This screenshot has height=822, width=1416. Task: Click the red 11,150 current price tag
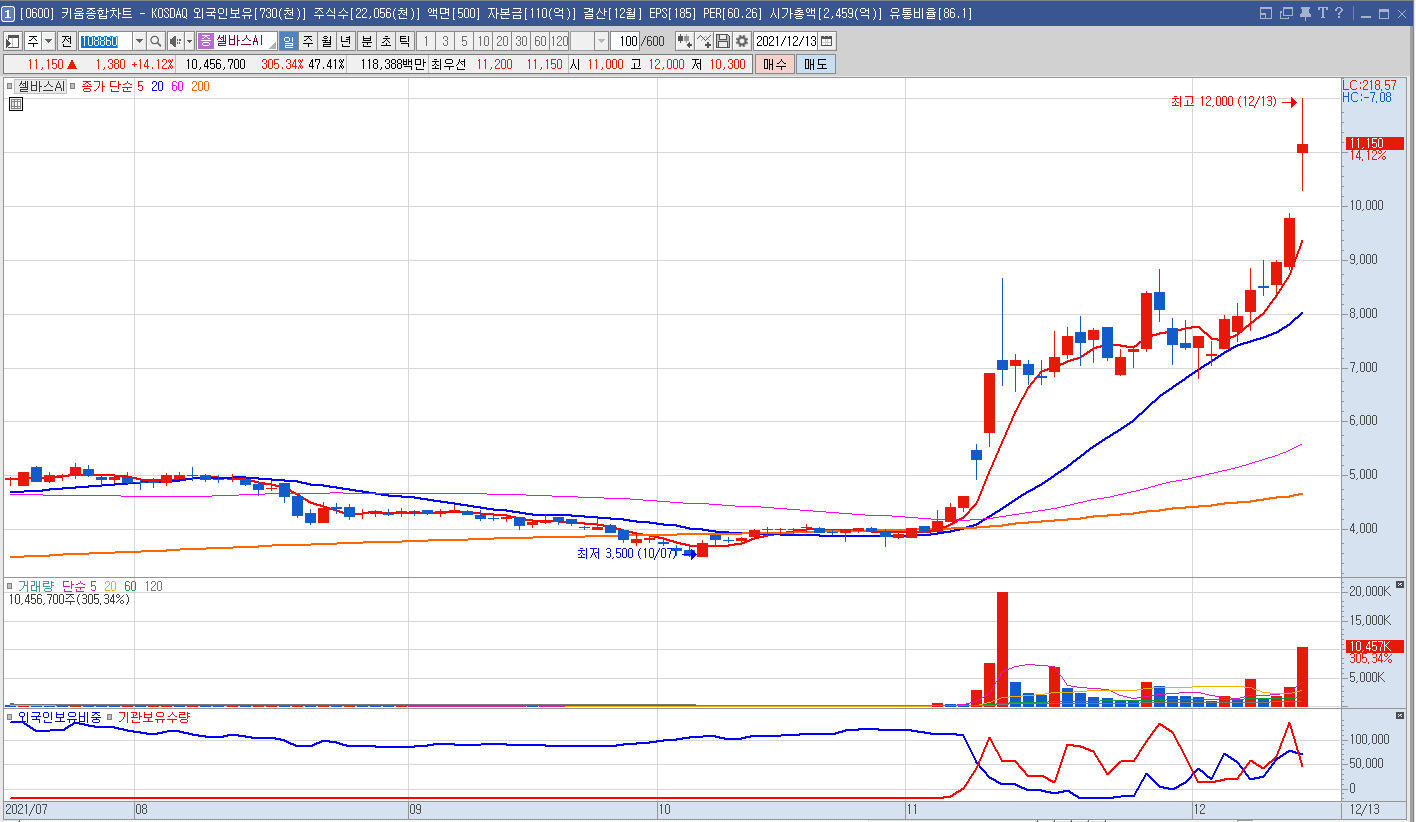click(1375, 143)
